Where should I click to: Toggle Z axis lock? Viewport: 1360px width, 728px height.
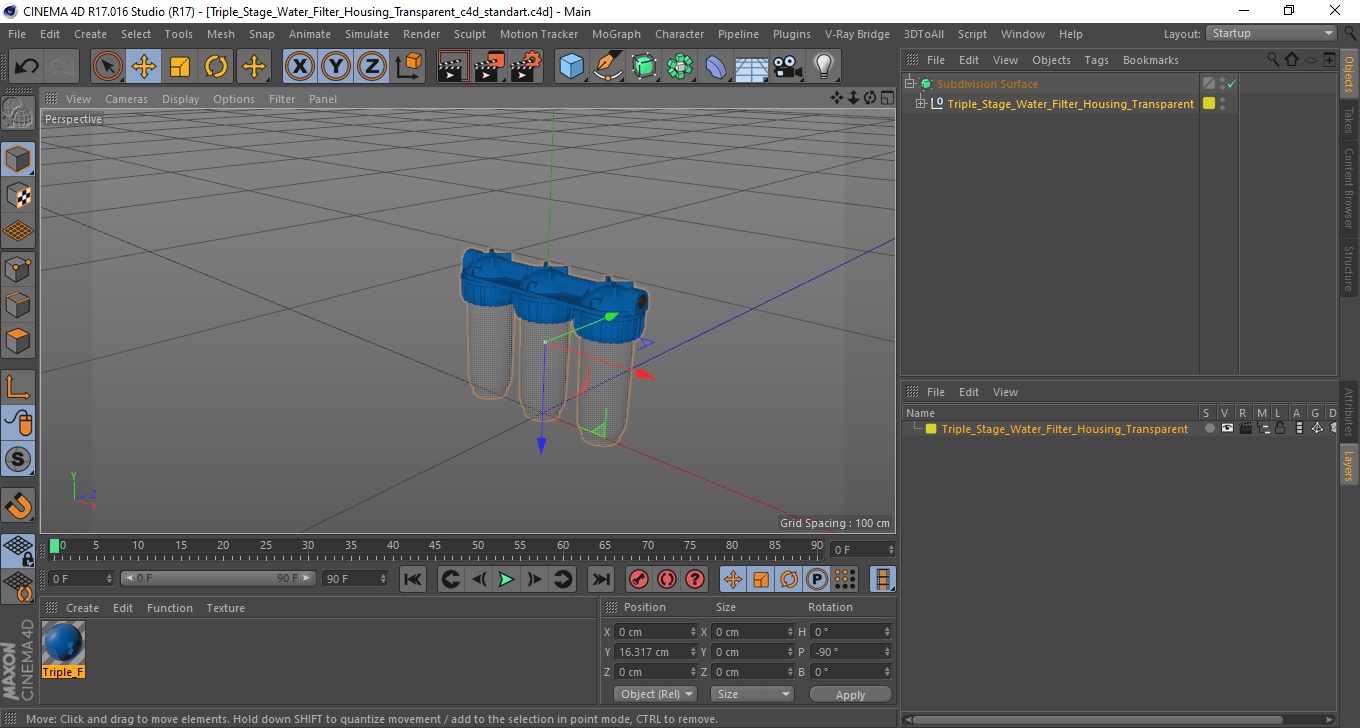[372, 67]
